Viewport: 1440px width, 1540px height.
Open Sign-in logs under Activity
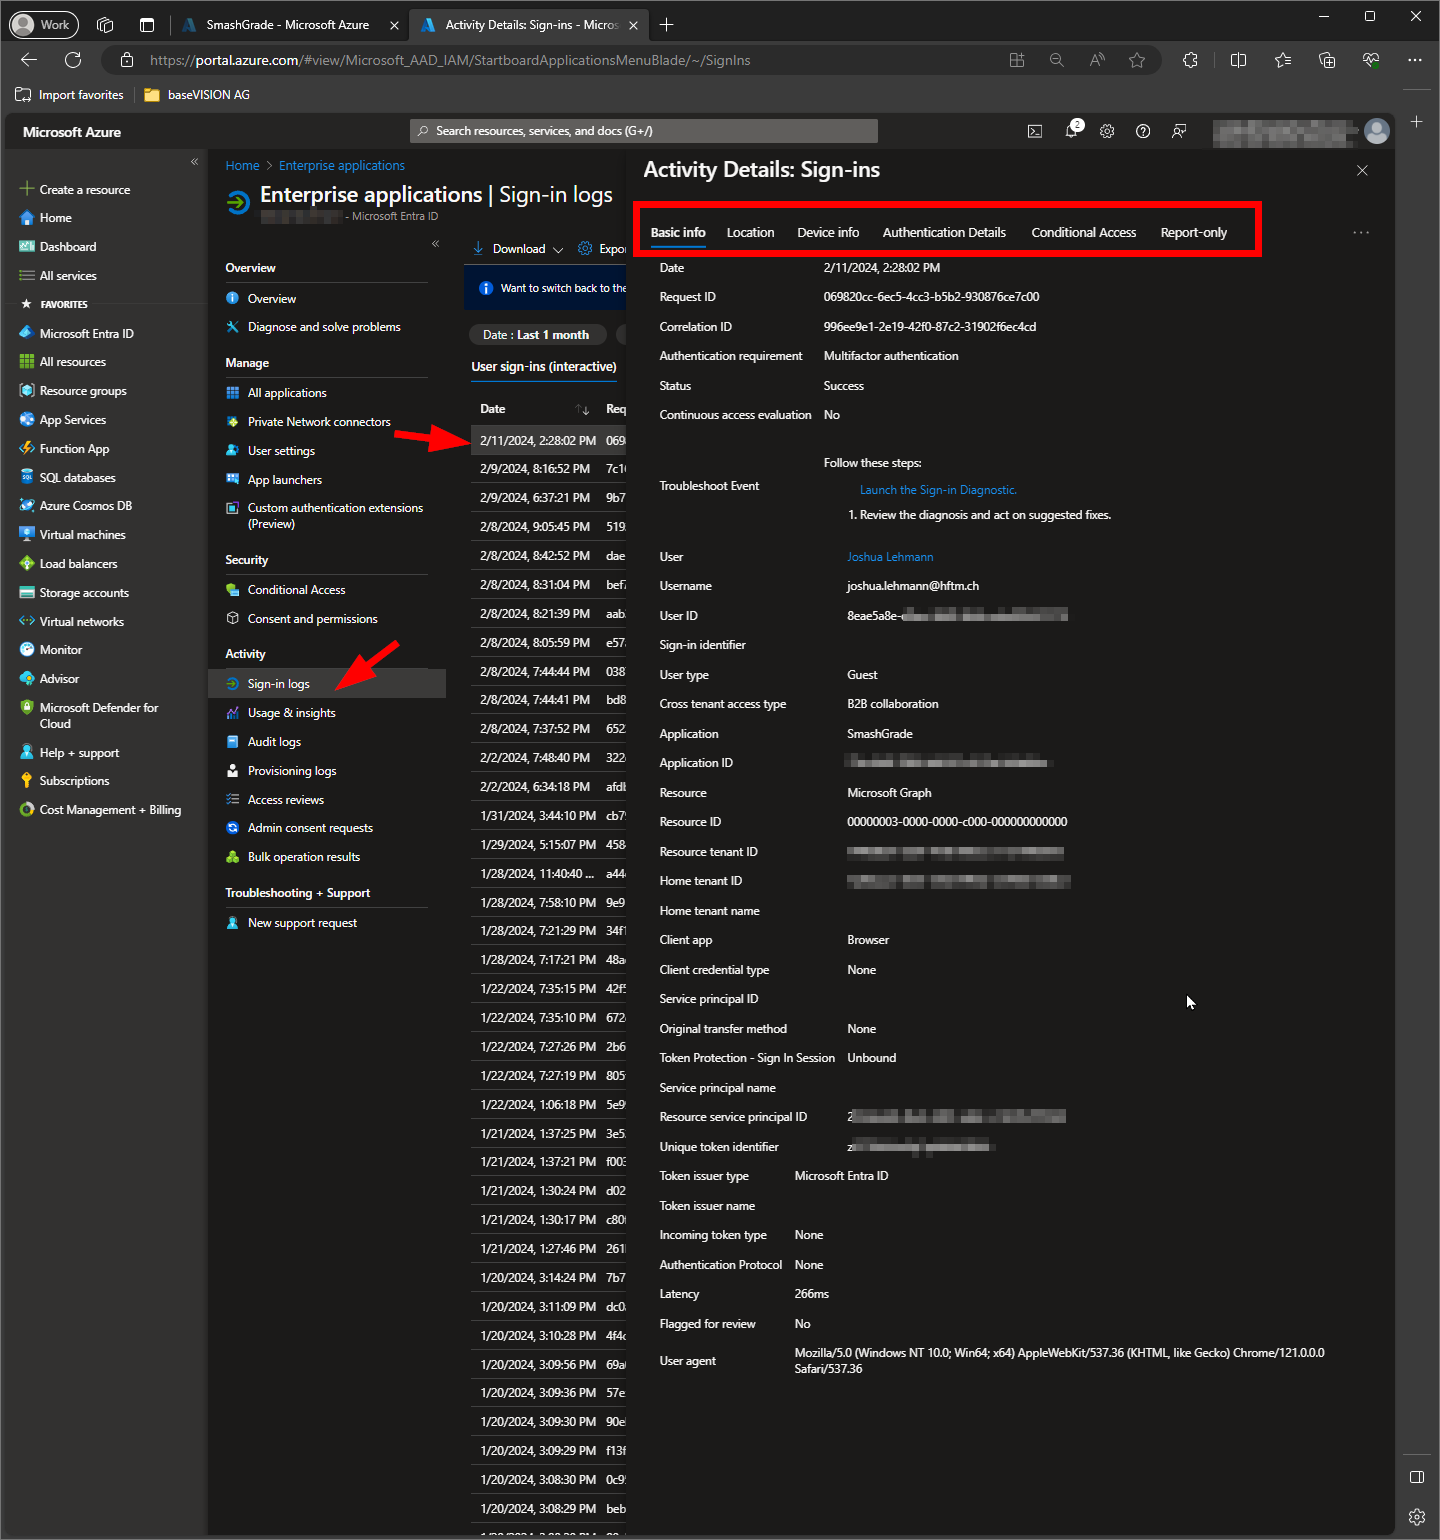point(327,684)
